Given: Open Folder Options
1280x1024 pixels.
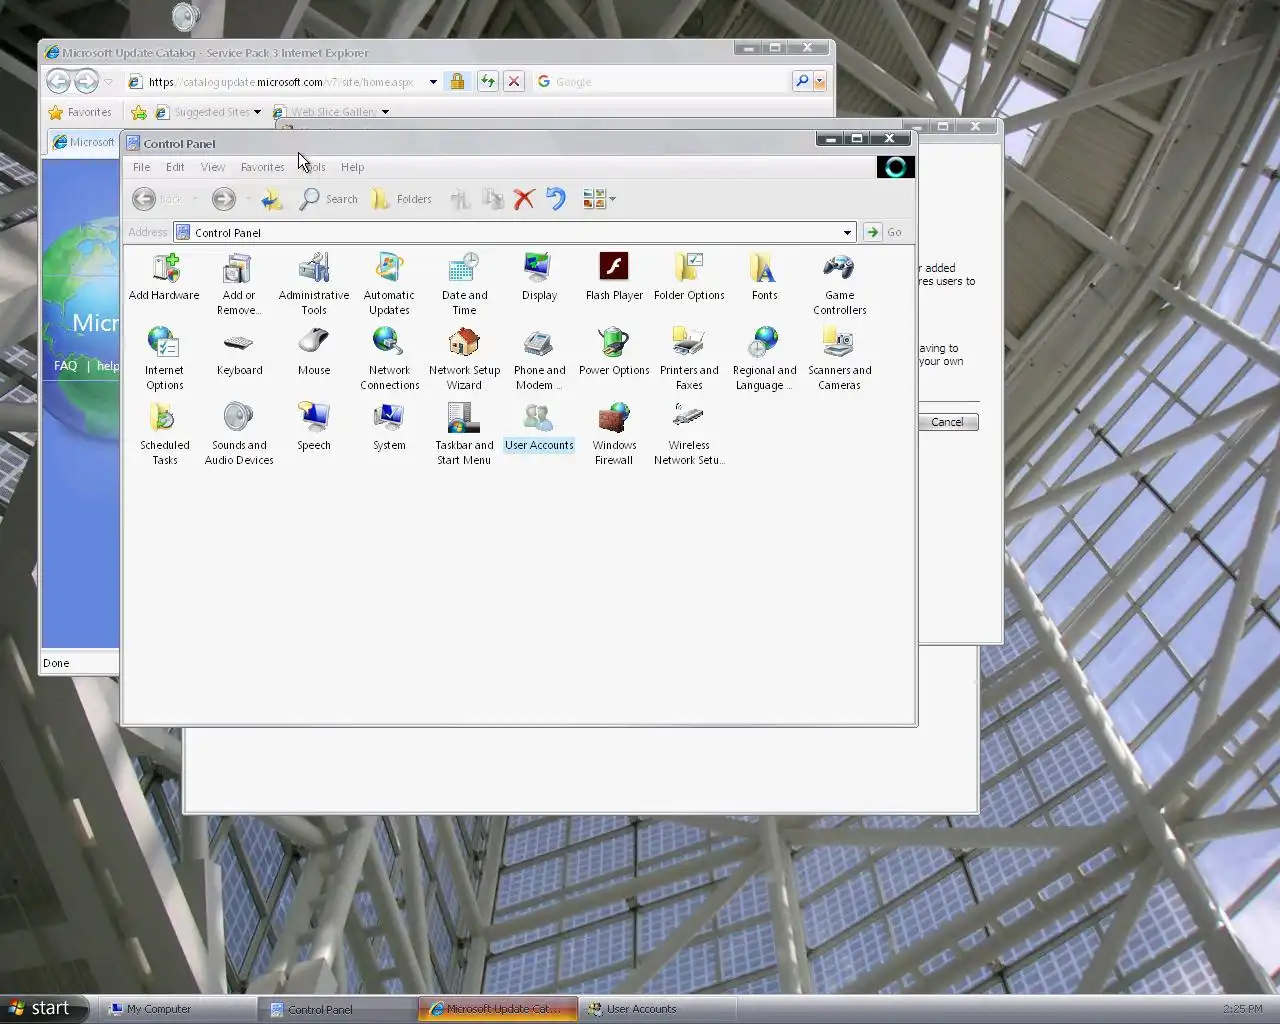Looking at the screenshot, I should [x=689, y=277].
